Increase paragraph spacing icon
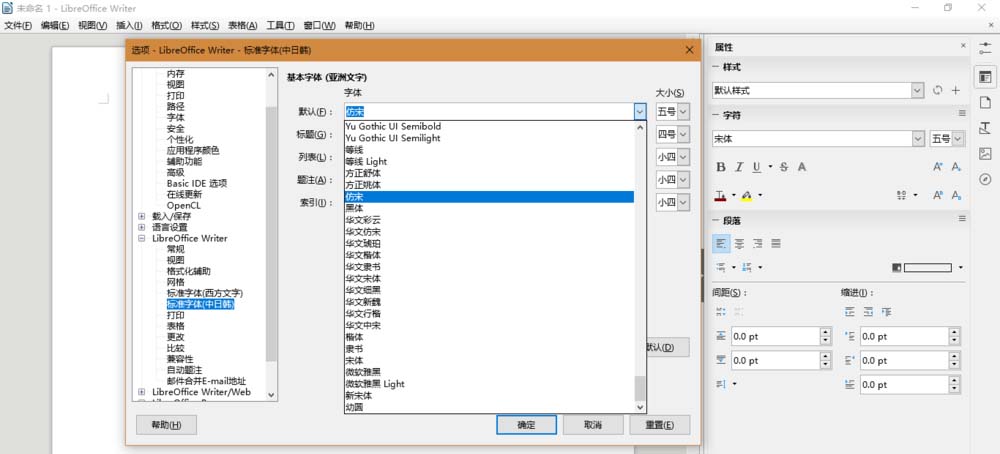This screenshot has width=1000, height=454. (x=721, y=312)
